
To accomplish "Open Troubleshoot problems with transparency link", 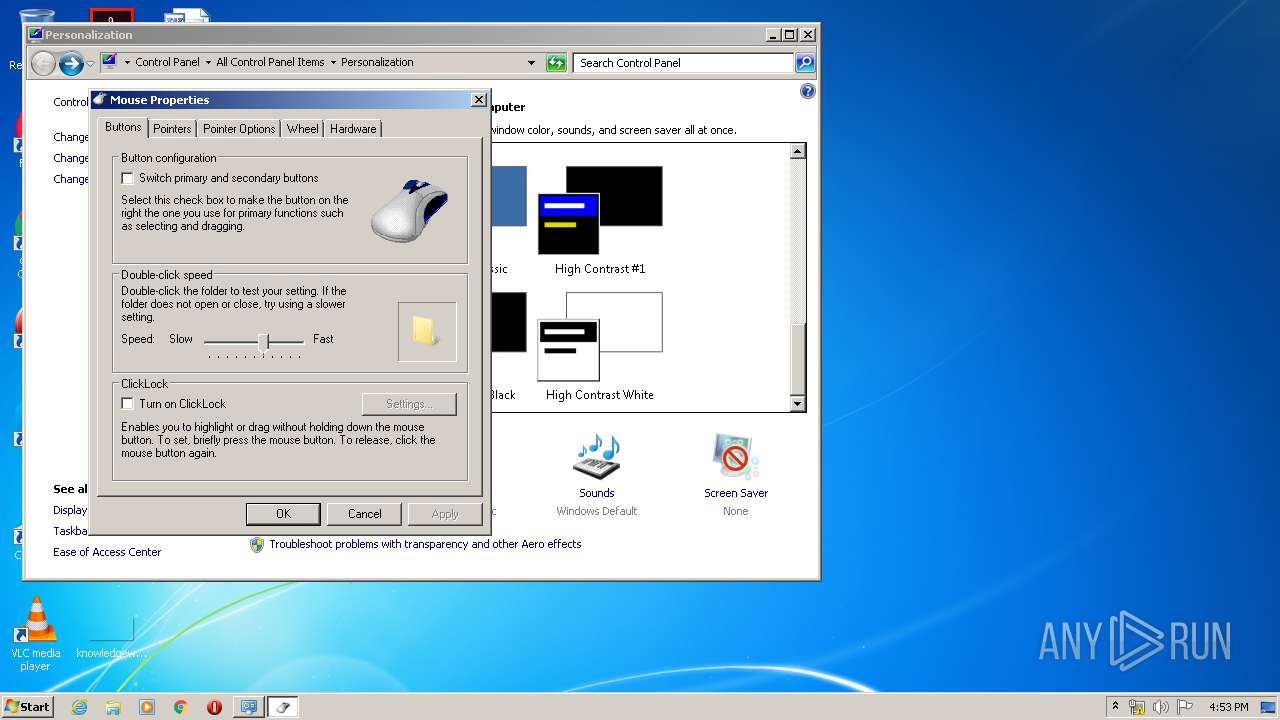I will pyautogui.click(x=425, y=545).
